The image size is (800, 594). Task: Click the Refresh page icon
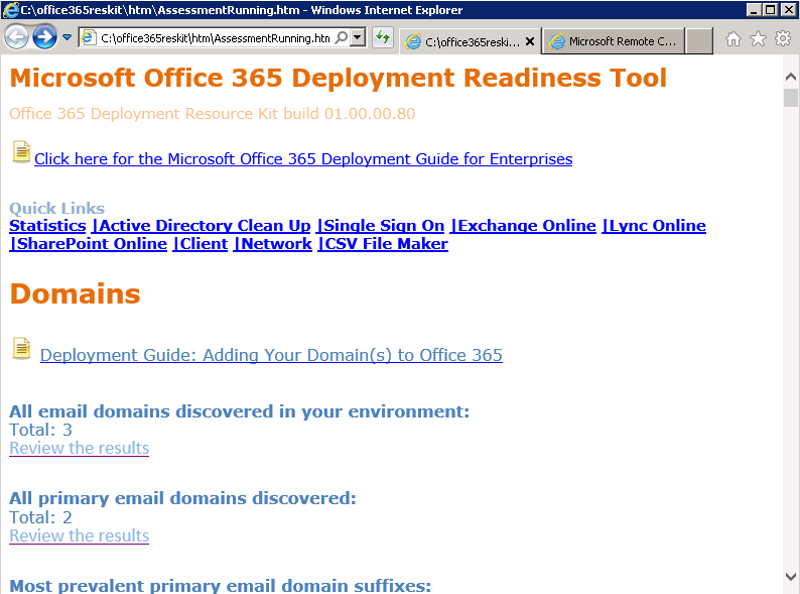point(382,38)
